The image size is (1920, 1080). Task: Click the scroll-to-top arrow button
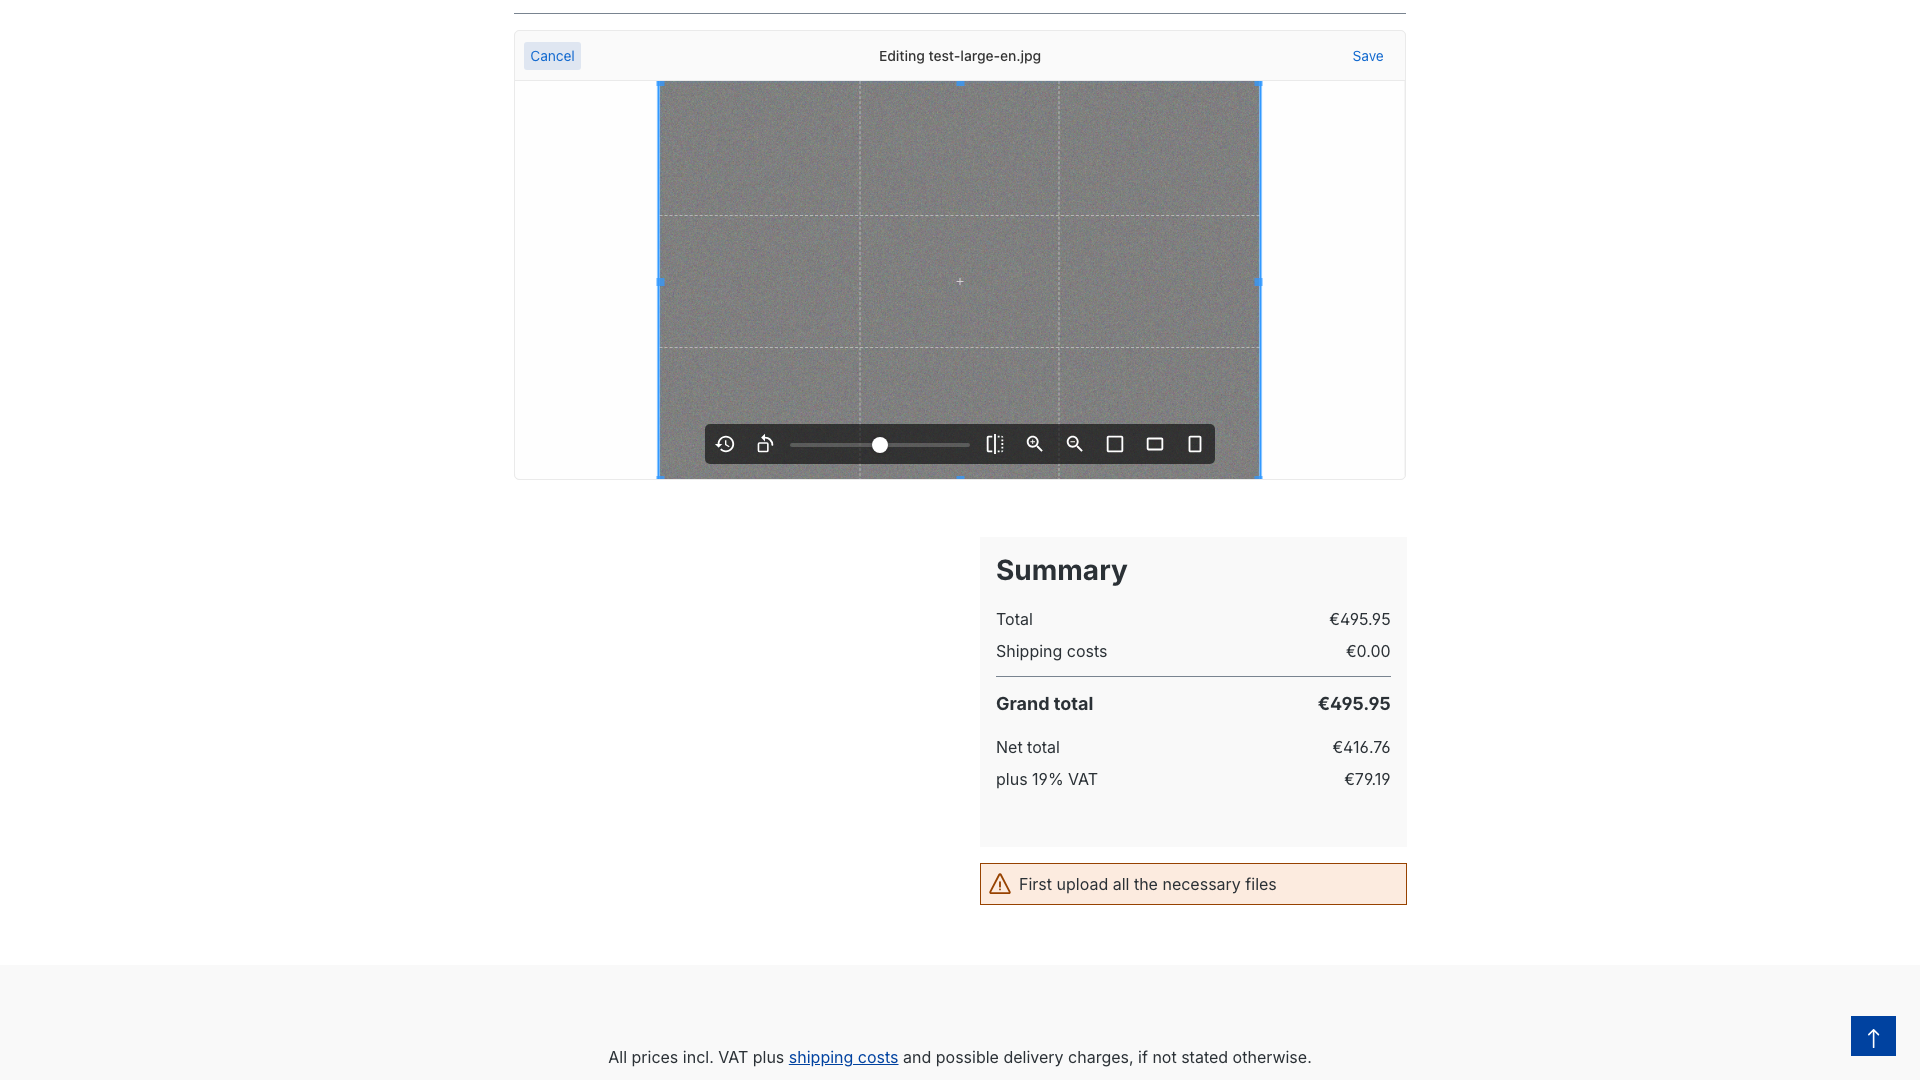(1873, 1036)
